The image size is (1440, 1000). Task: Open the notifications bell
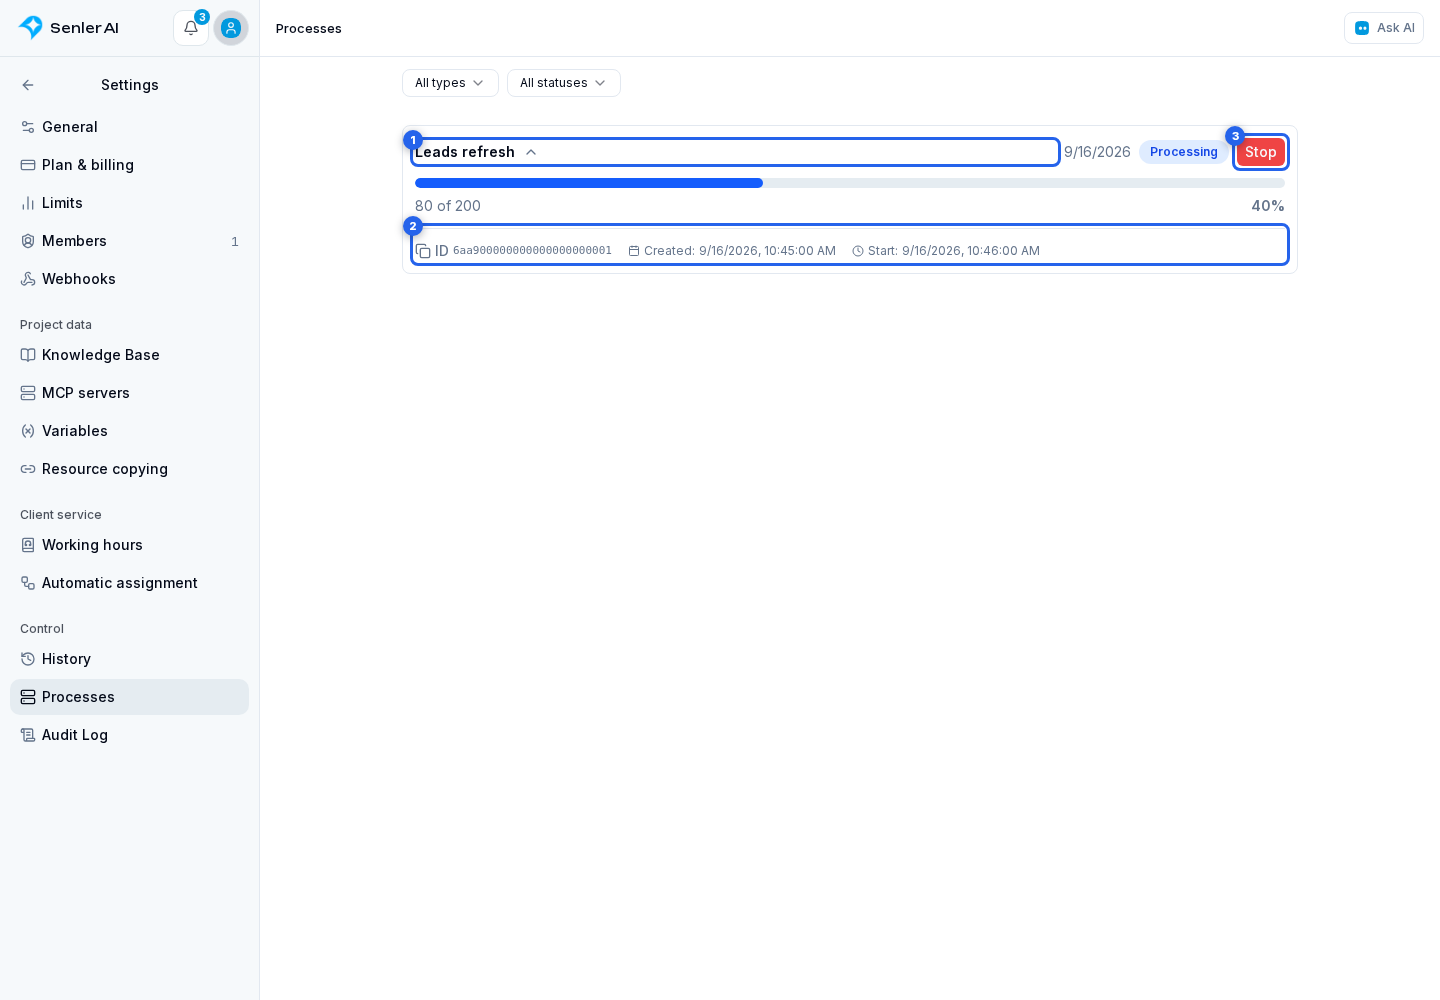click(191, 28)
